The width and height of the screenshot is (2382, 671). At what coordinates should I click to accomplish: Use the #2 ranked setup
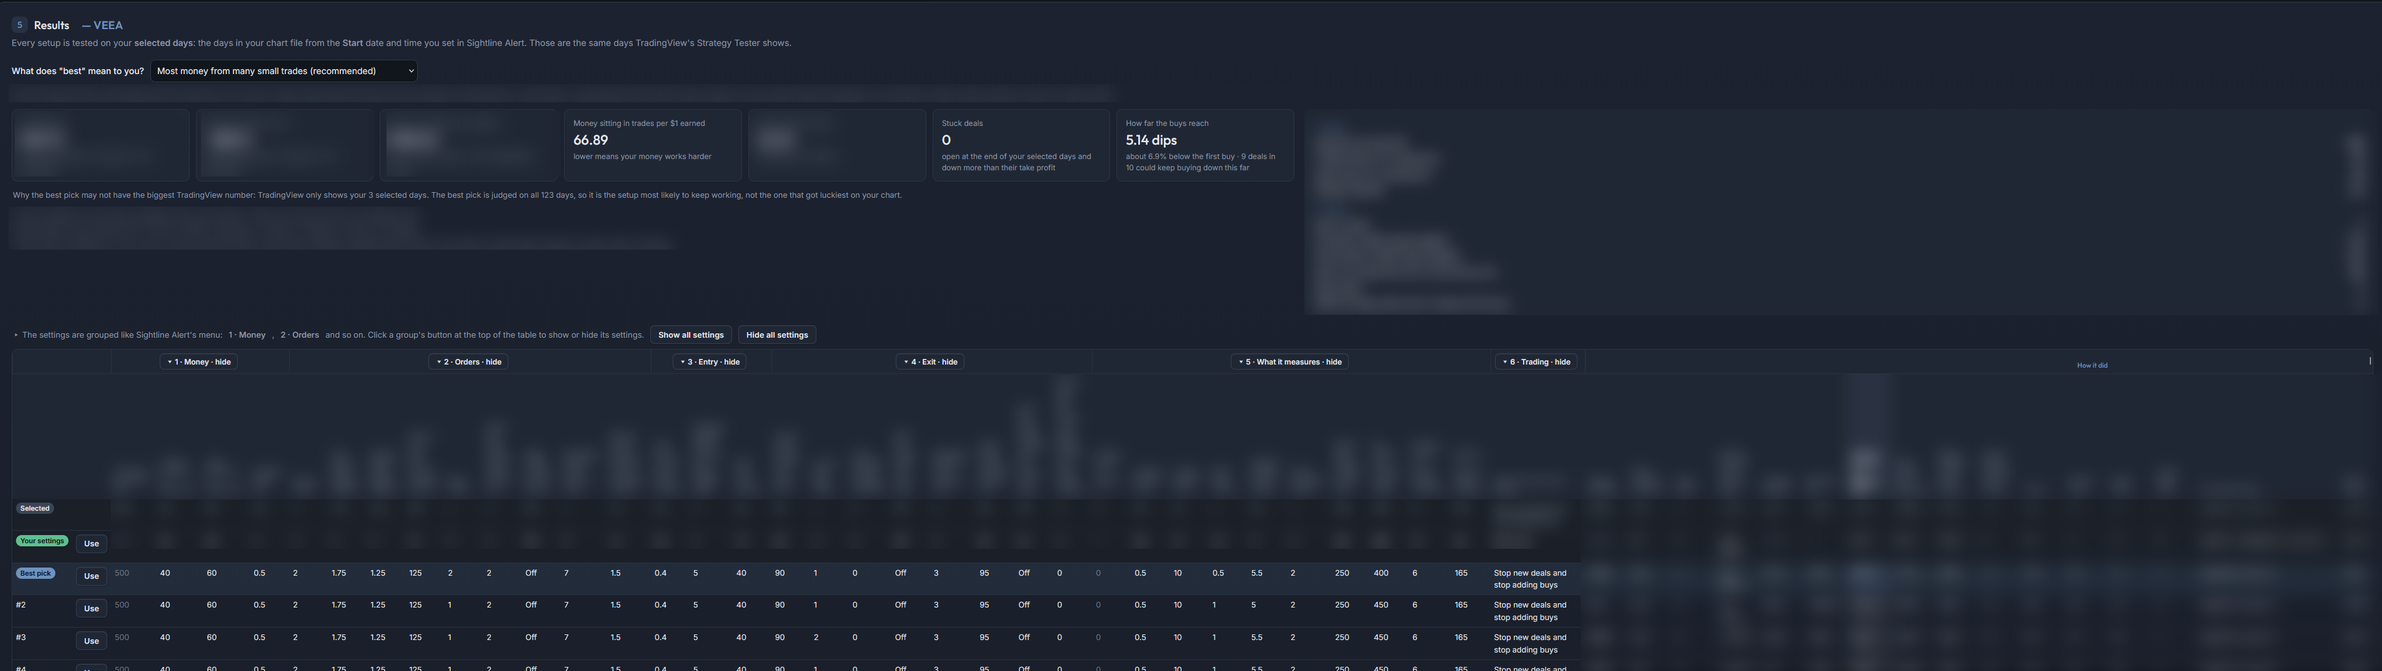coord(91,608)
